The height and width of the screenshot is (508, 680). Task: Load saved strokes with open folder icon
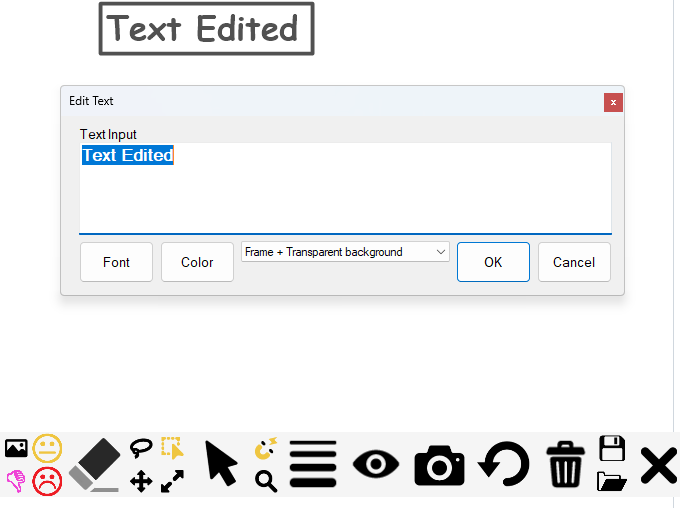(611, 481)
